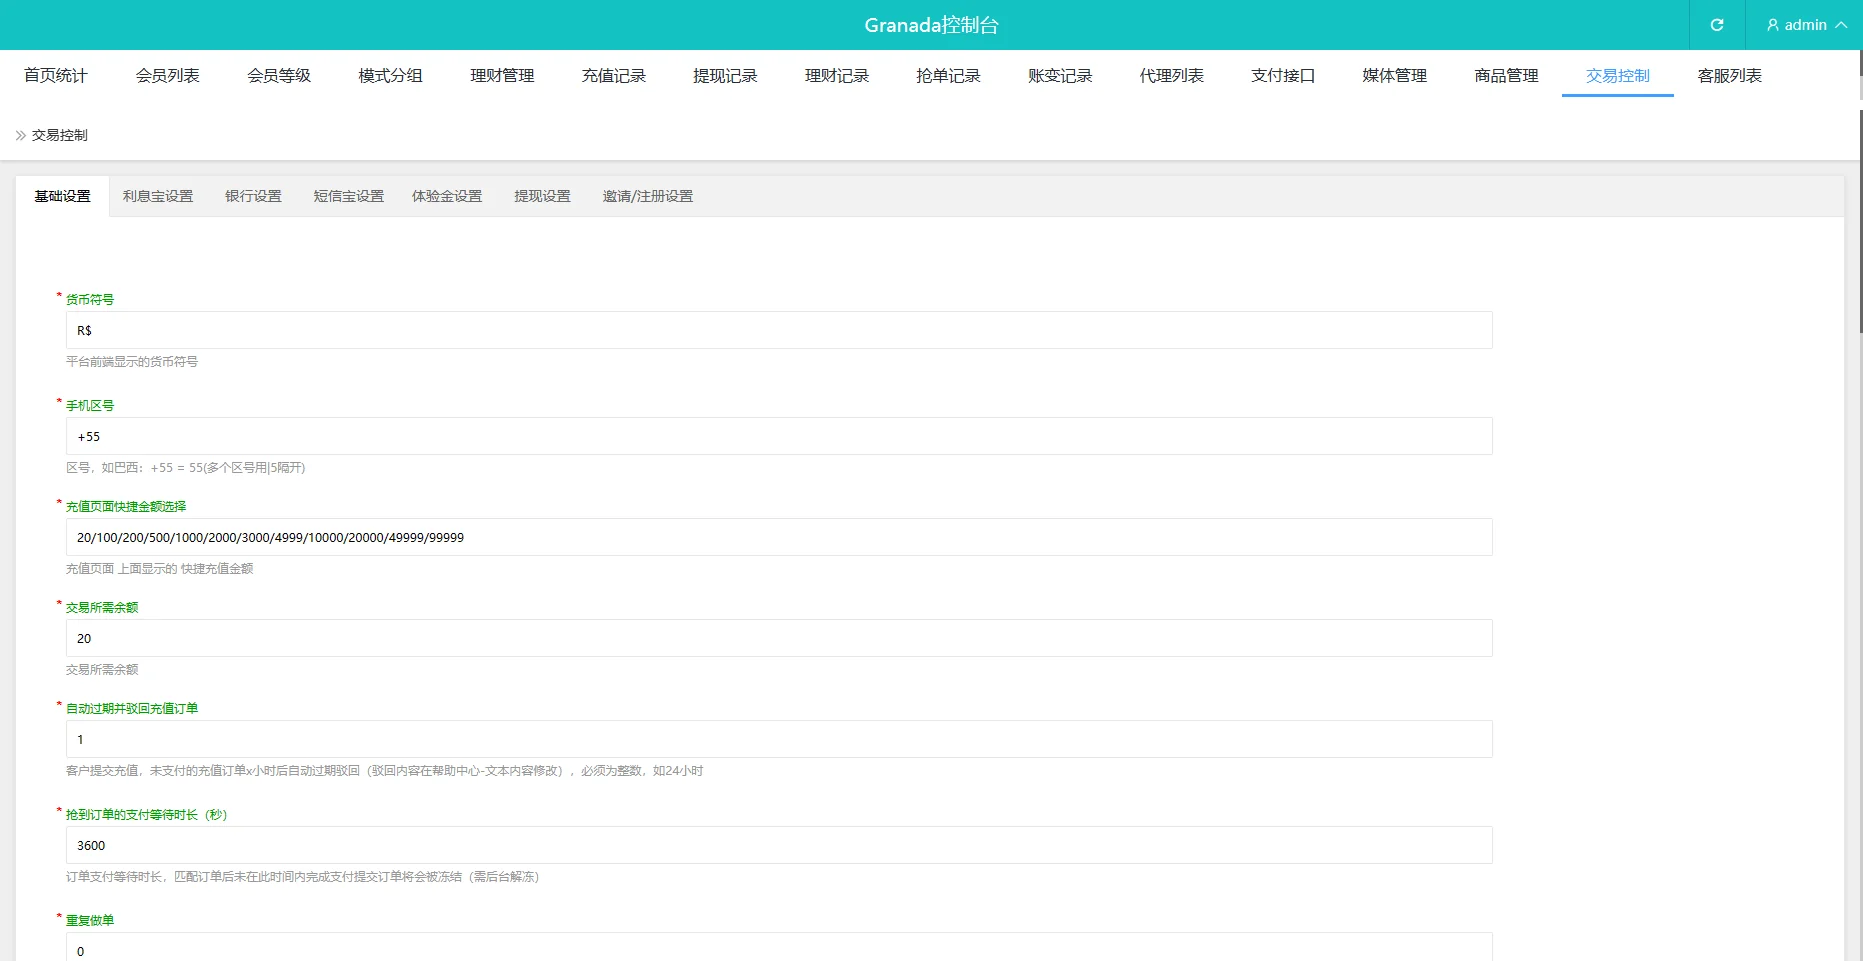The height and width of the screenshot is (961, 1863).
Task: Navigate to 支付接口 page
Action: click(x=1282, y=76)
